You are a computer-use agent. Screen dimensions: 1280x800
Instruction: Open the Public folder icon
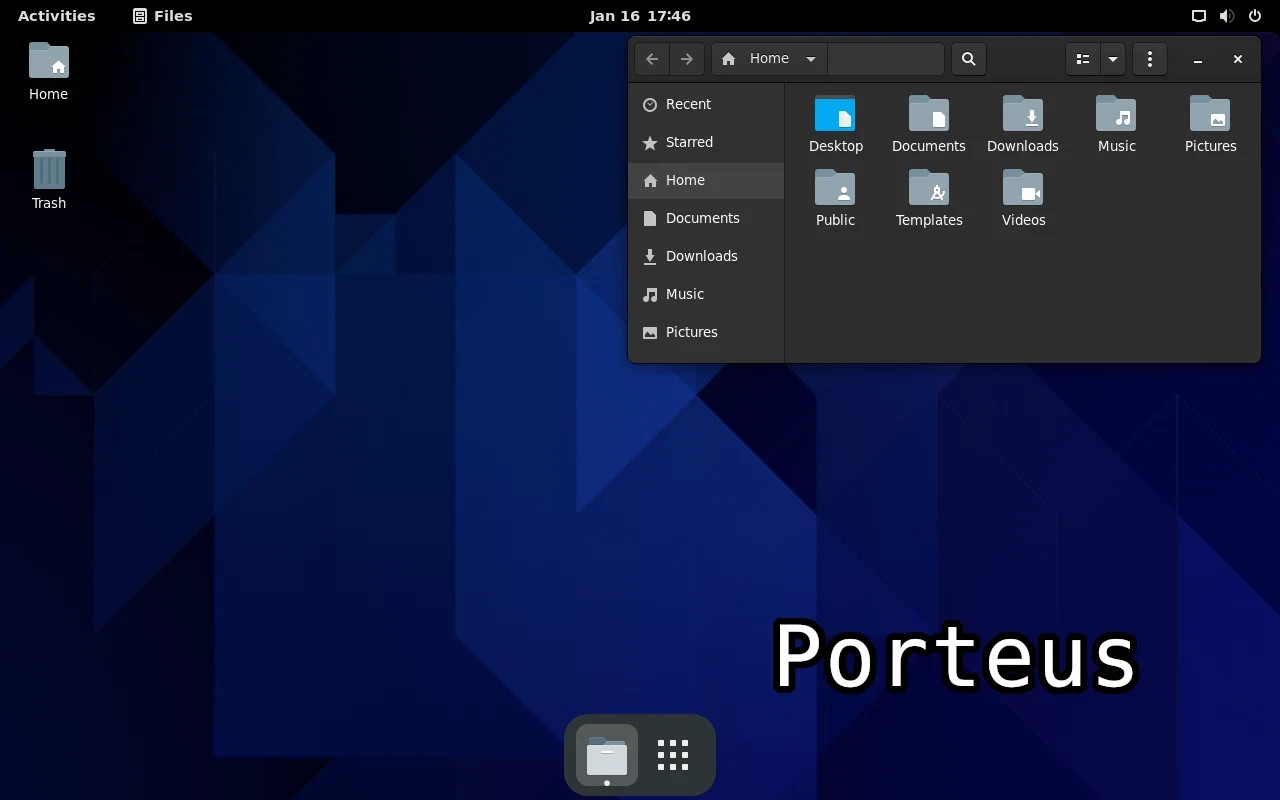click(x=835, y=188)
